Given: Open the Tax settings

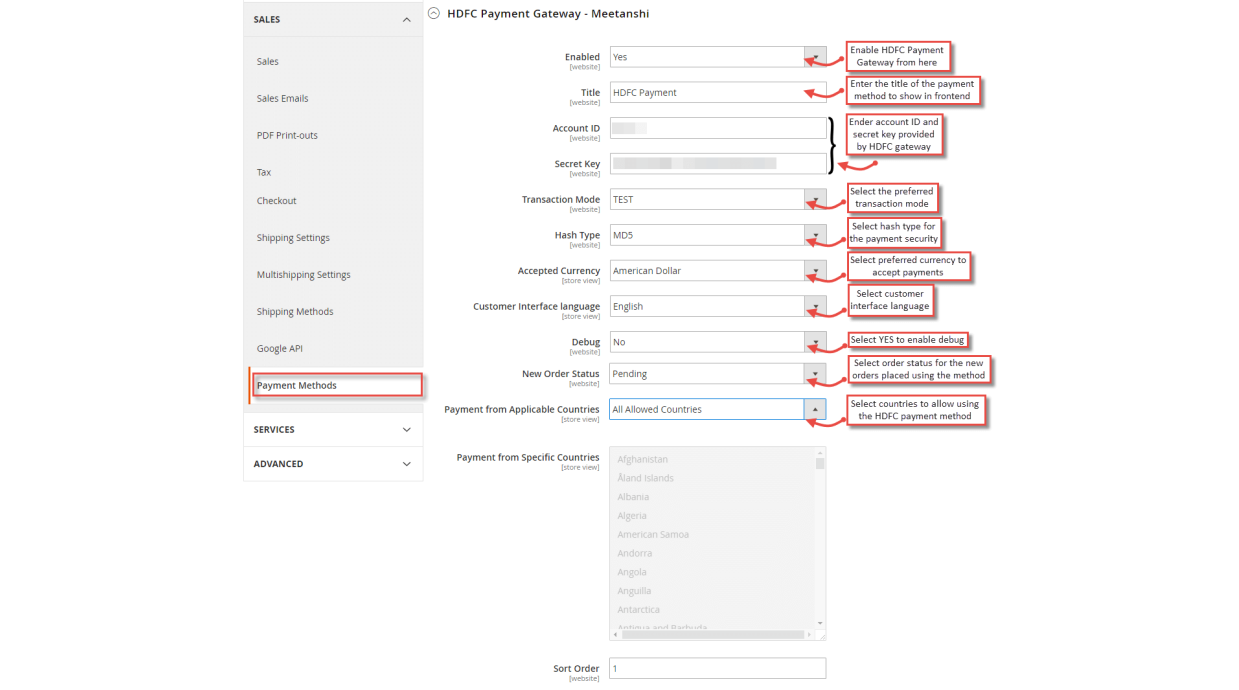Looking at the screenshot, I should 264,172.
